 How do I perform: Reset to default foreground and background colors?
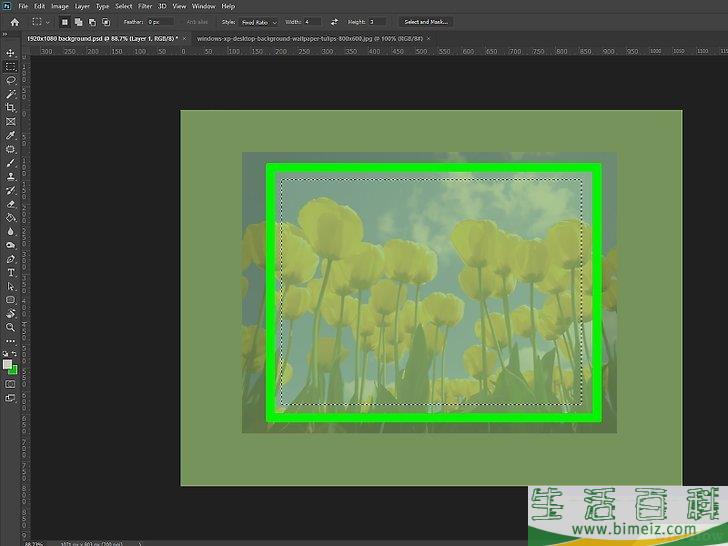click(6, 354)
